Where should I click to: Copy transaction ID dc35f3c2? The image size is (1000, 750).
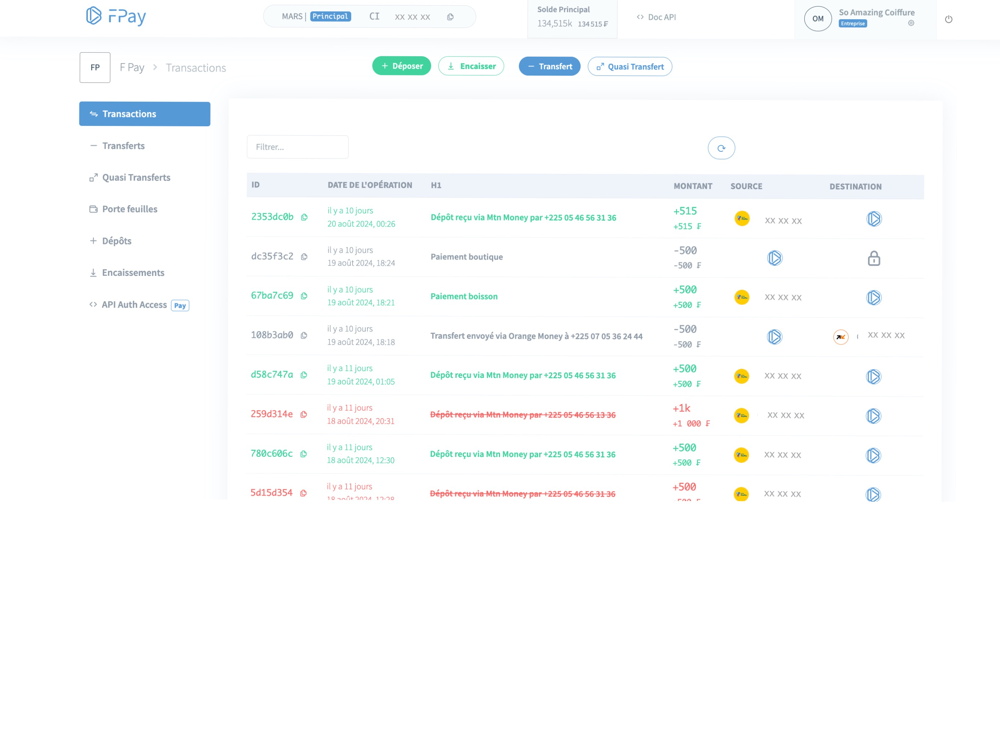[304, 257]
